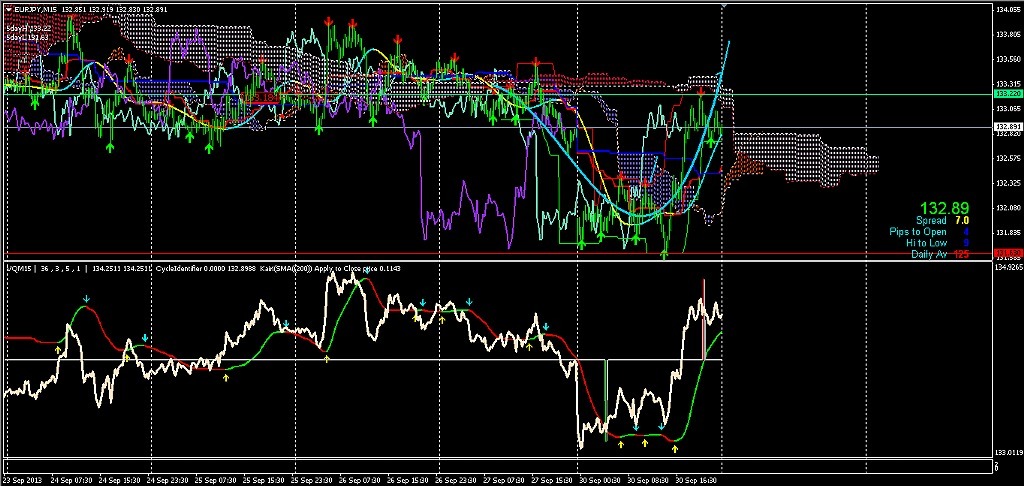Click the 24 Sep 23:30 time label
The image size is (1024, 486).
click(170, 479)
